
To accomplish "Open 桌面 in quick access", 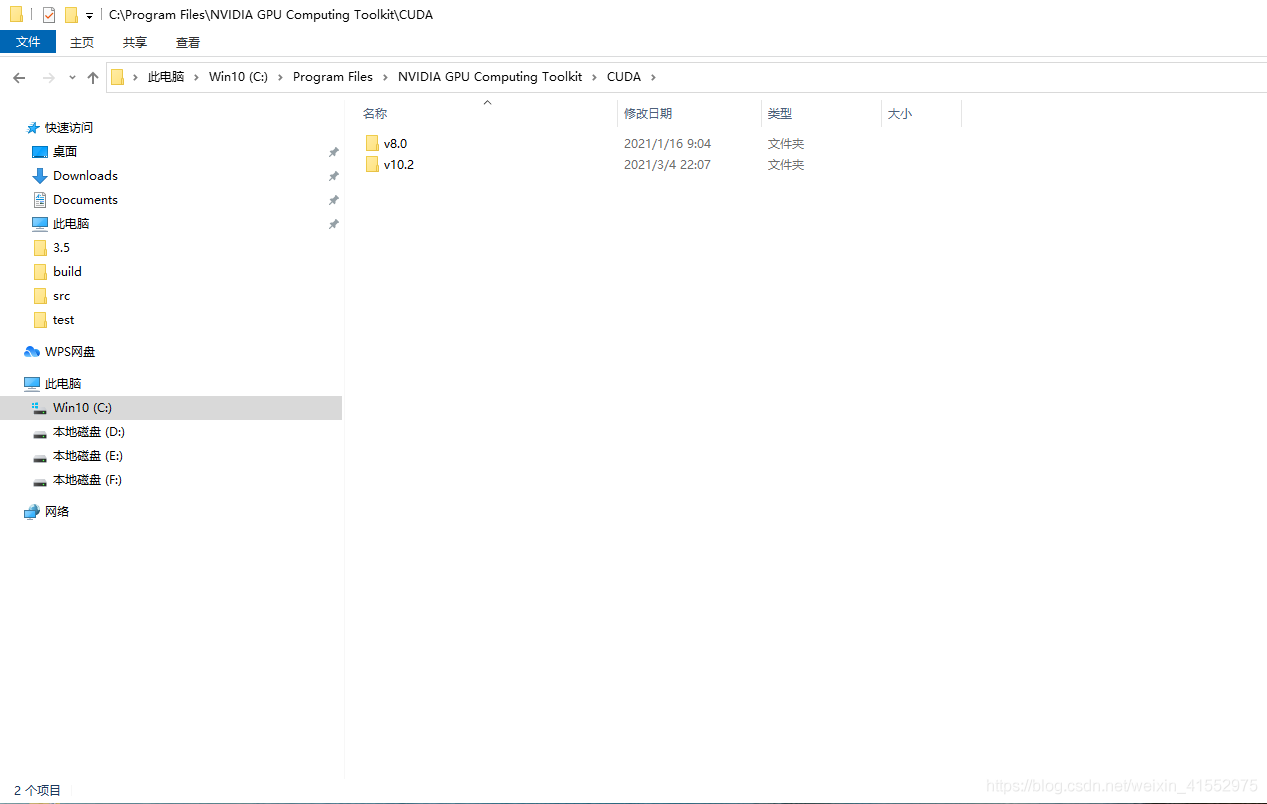I will click(65, 151).
